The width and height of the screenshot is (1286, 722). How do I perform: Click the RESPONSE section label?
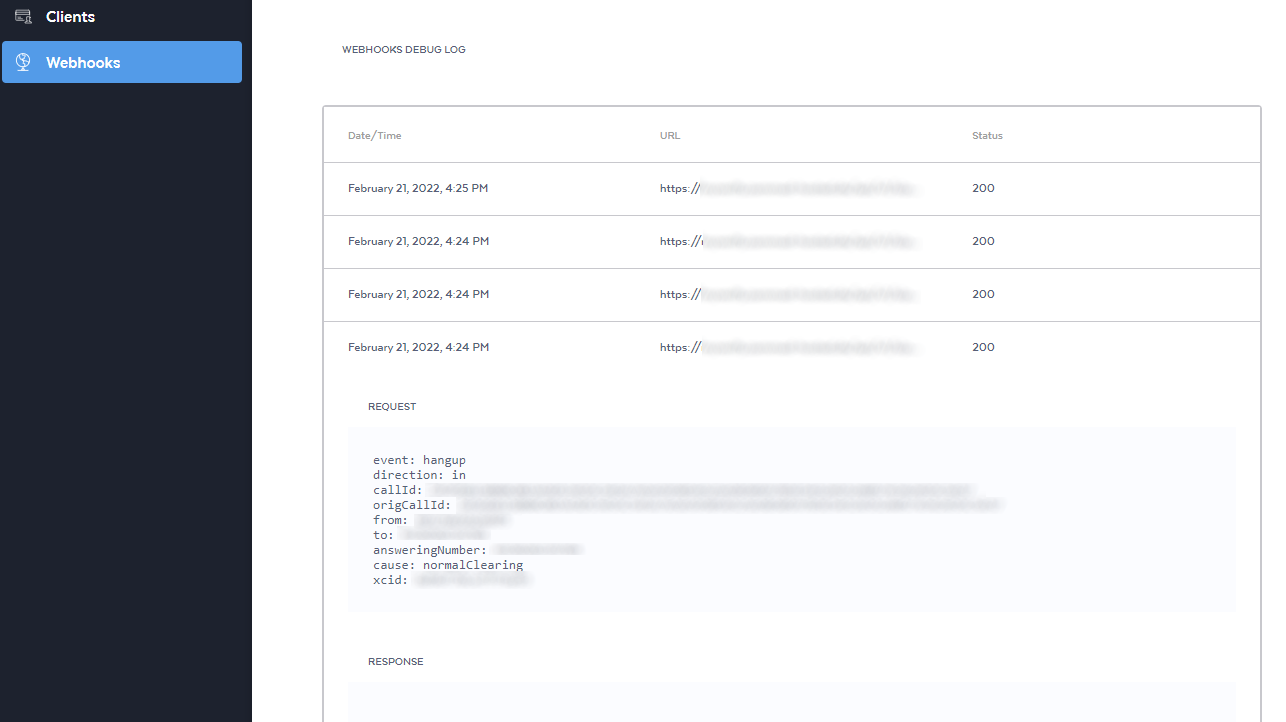tap(396, 662)
